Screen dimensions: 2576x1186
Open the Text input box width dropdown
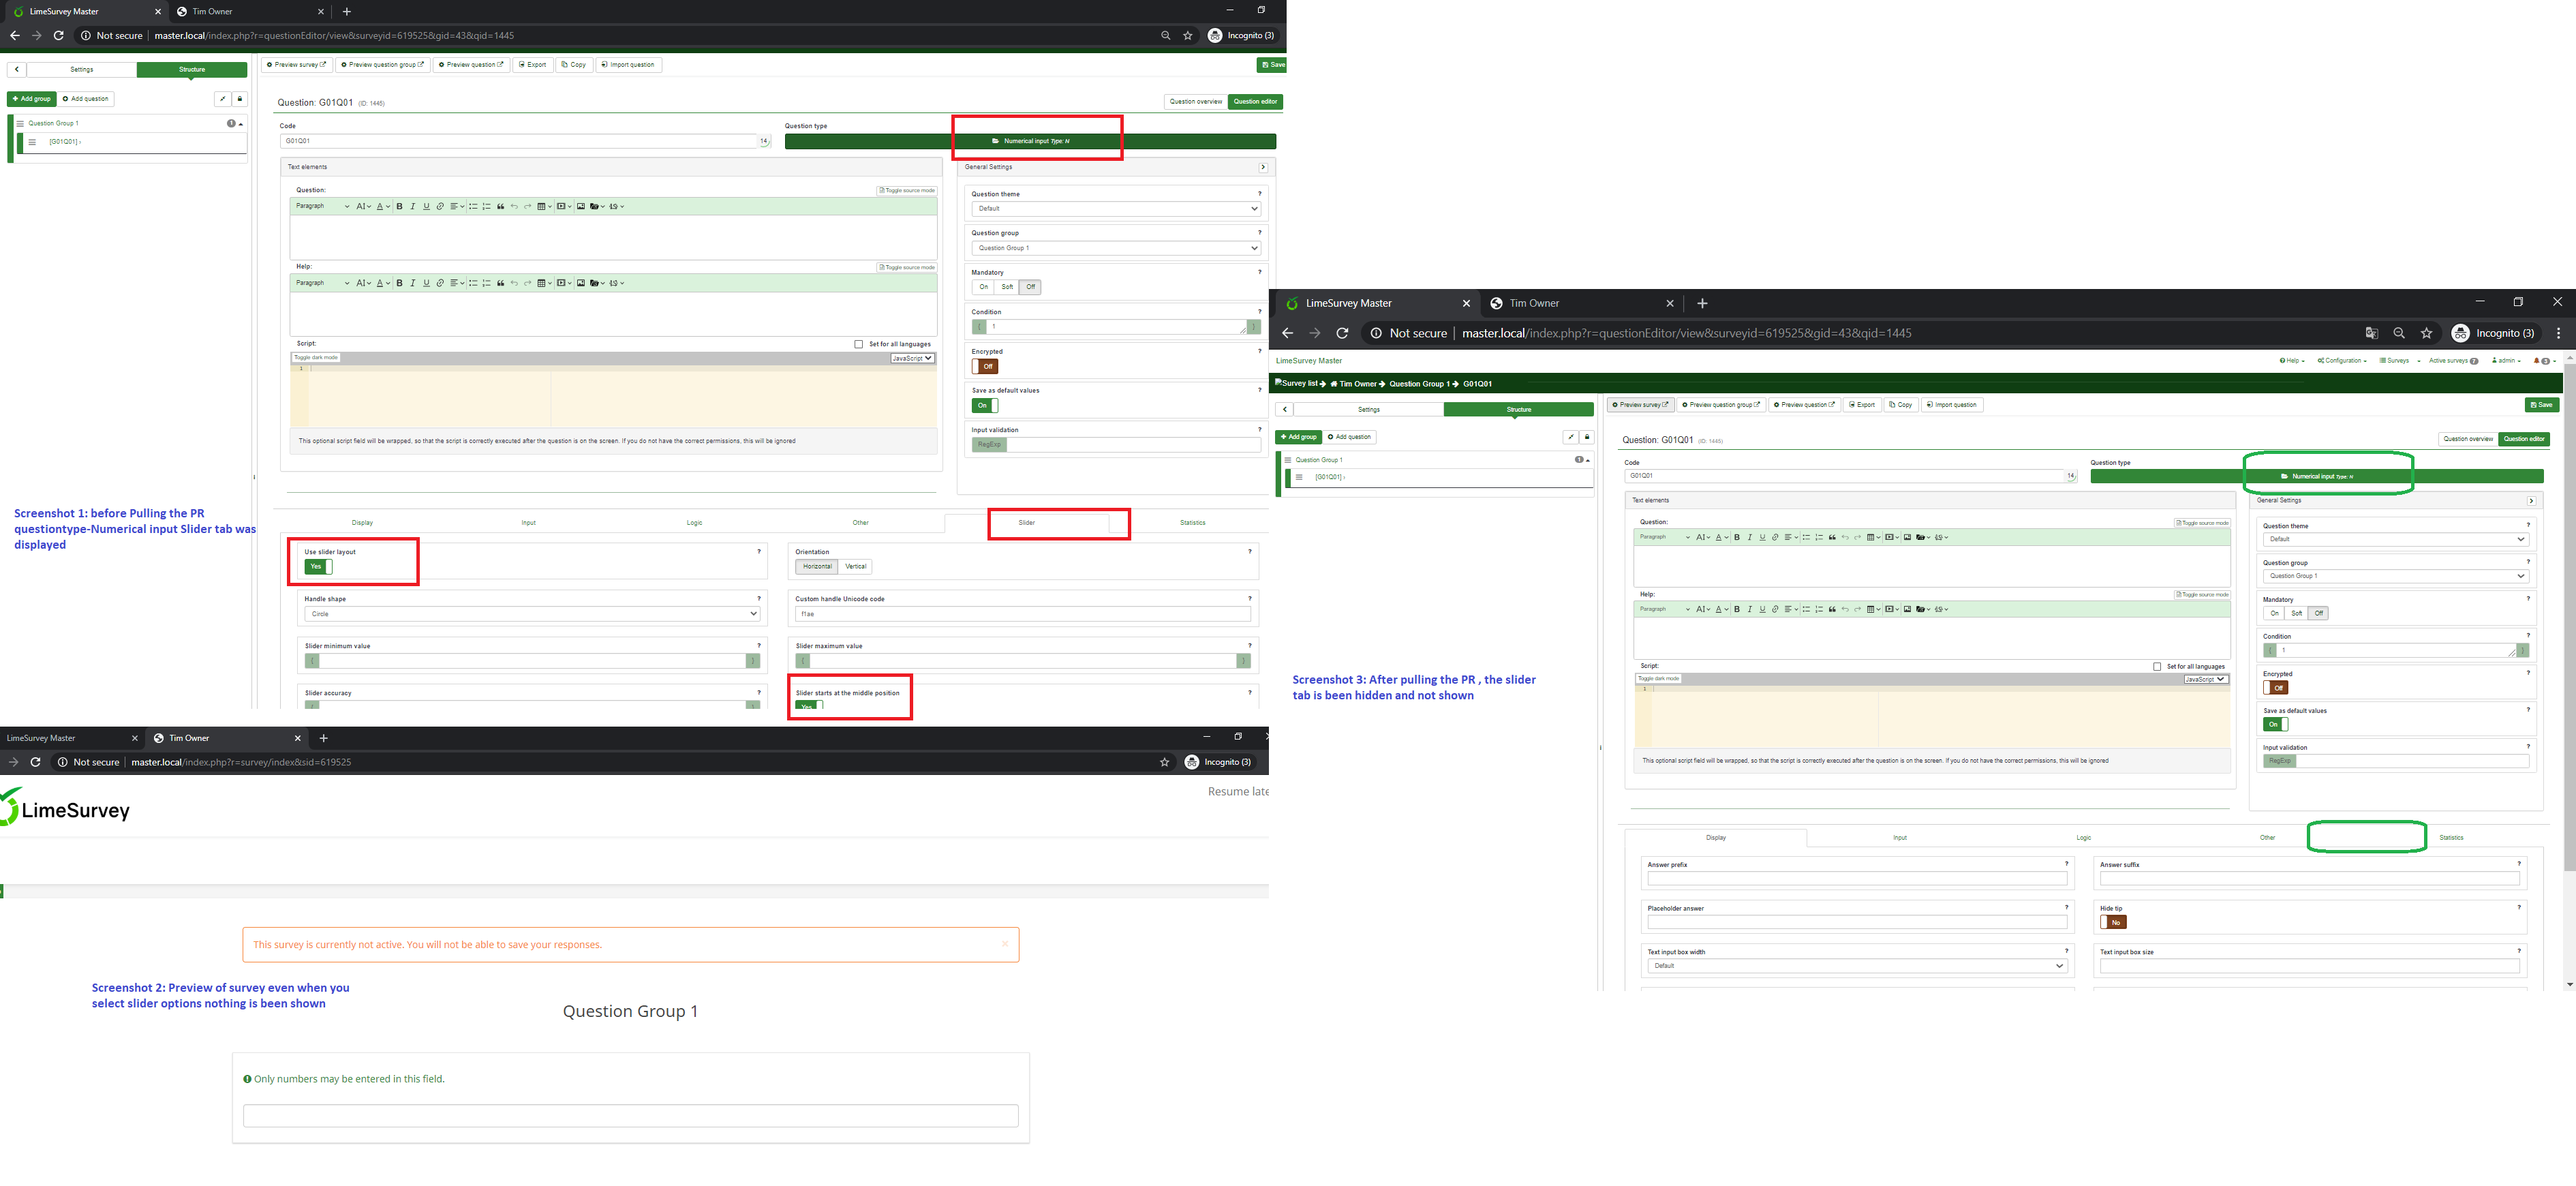pyautogui.click(x=1856, y=966)
